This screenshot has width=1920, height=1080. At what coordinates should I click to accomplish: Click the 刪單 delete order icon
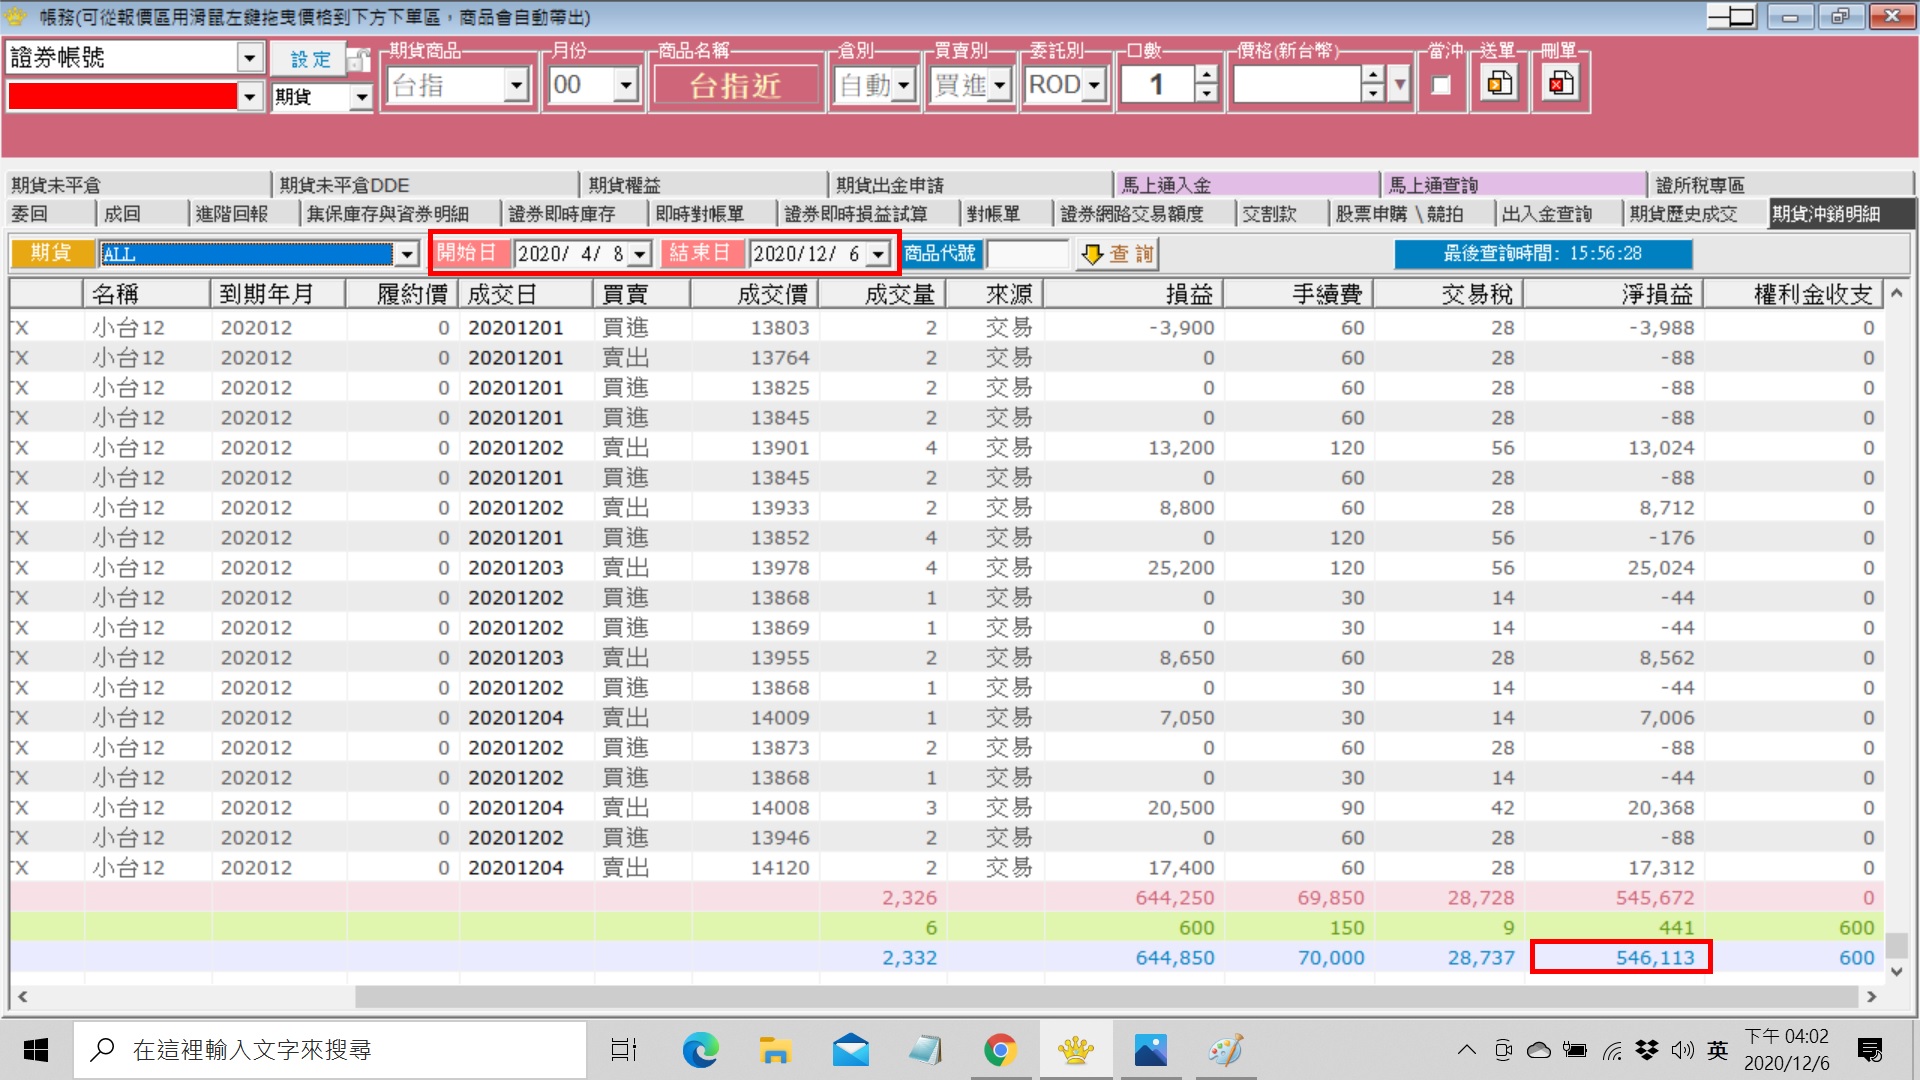1560,85
